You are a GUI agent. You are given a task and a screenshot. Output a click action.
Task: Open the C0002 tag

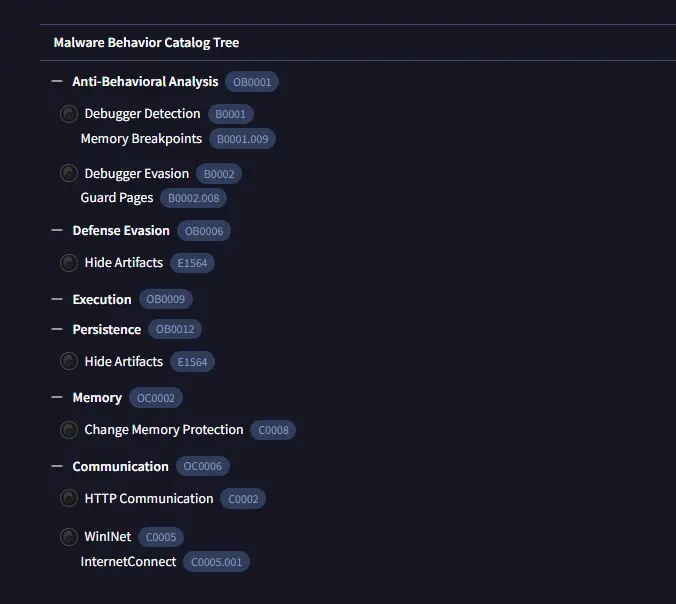243,499
